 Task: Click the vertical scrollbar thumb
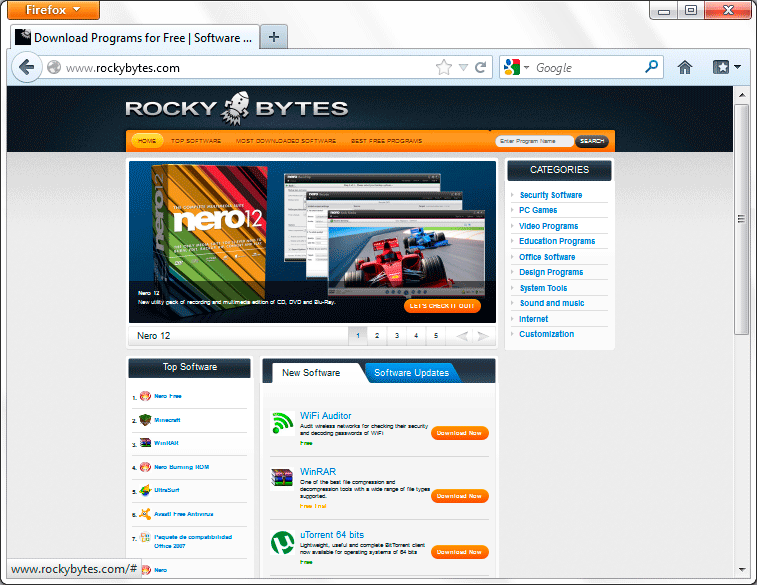click(742, 219)
